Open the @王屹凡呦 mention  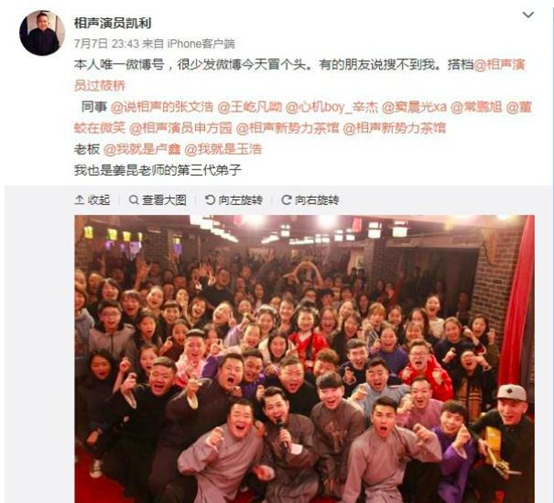[249, 107]
